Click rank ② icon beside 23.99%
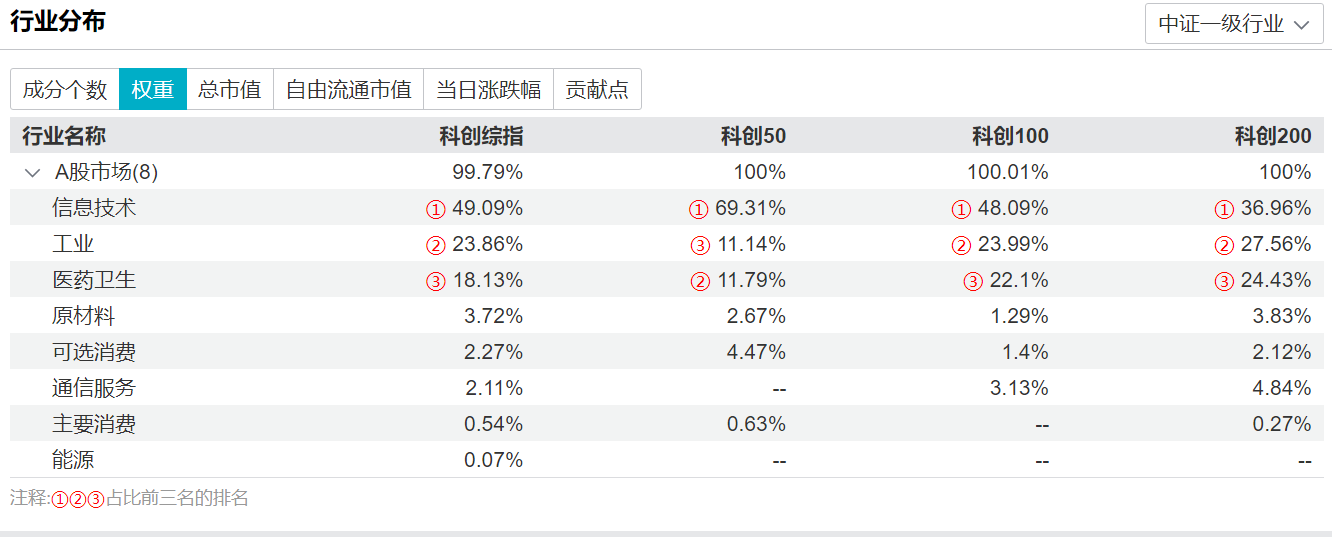The image size is (1332, 537). point(961,245)
